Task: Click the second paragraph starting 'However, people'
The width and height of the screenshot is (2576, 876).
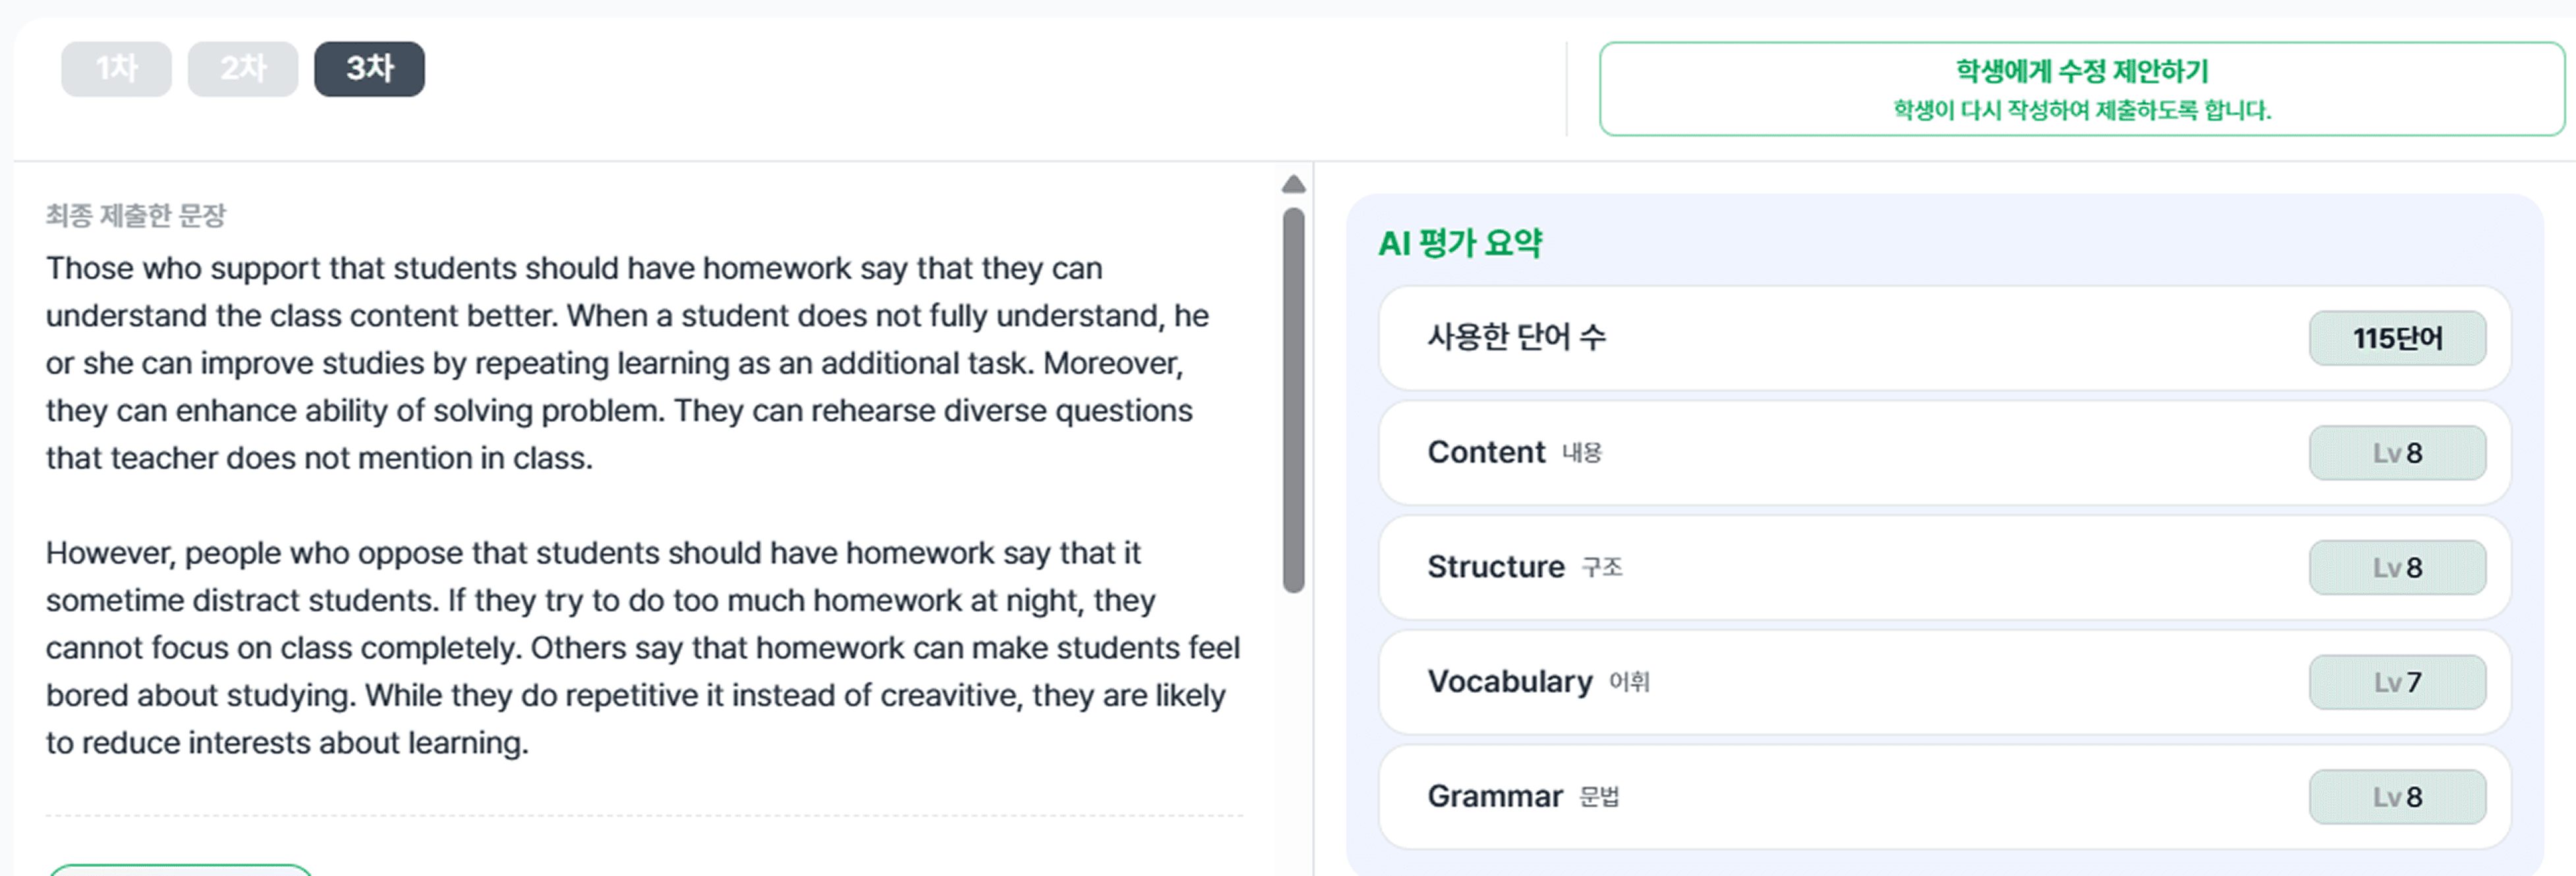Action: pos(640,648)
